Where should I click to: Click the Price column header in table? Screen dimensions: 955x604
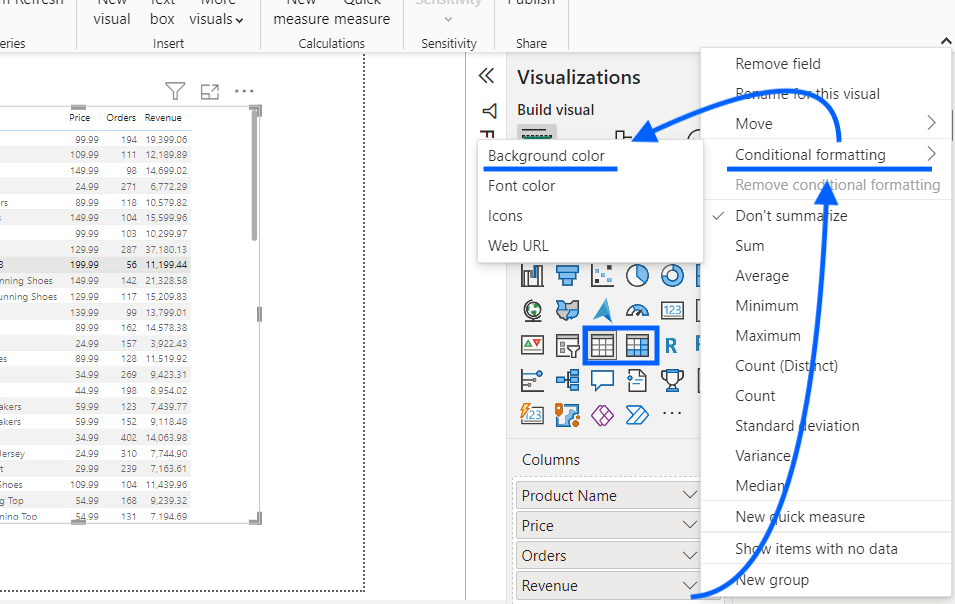tap(79, 118)
